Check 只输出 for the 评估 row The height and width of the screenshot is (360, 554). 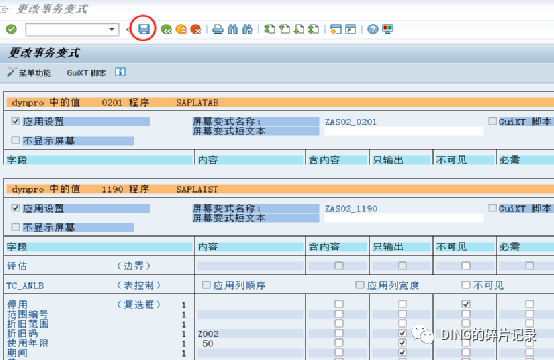(402, 265)
